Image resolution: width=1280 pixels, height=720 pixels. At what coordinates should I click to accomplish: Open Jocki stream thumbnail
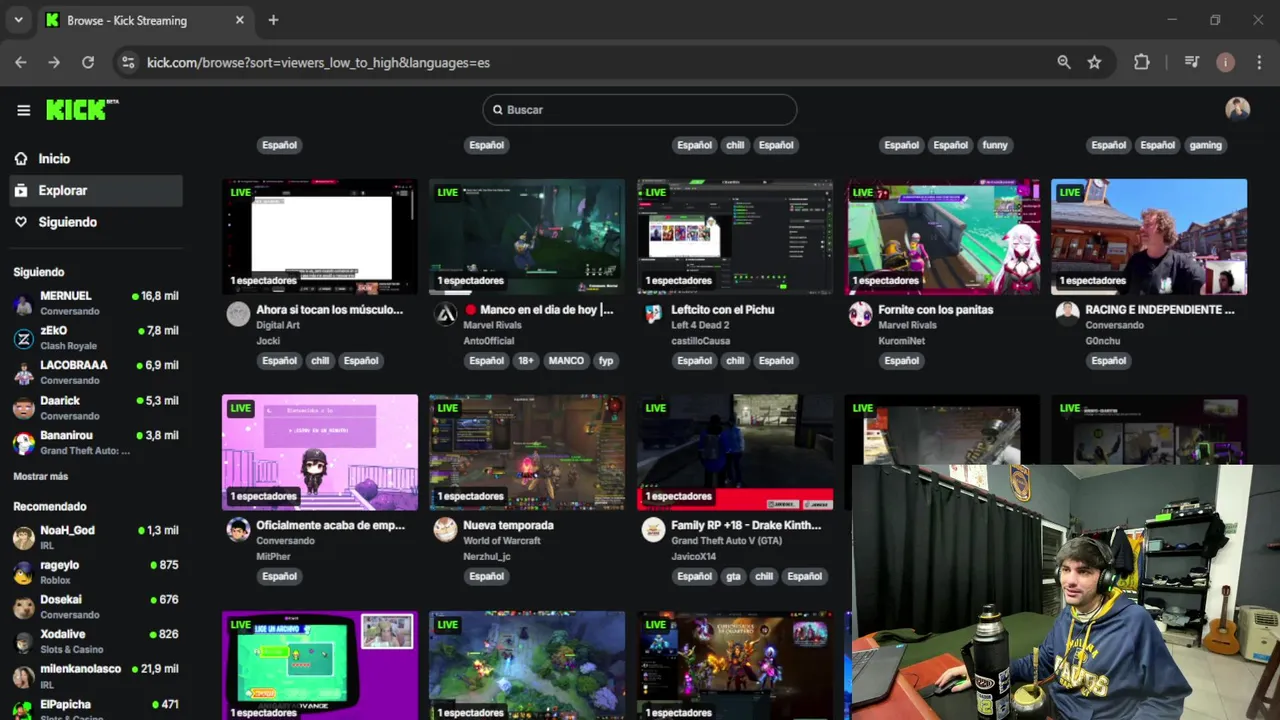(x=320, y=237)
